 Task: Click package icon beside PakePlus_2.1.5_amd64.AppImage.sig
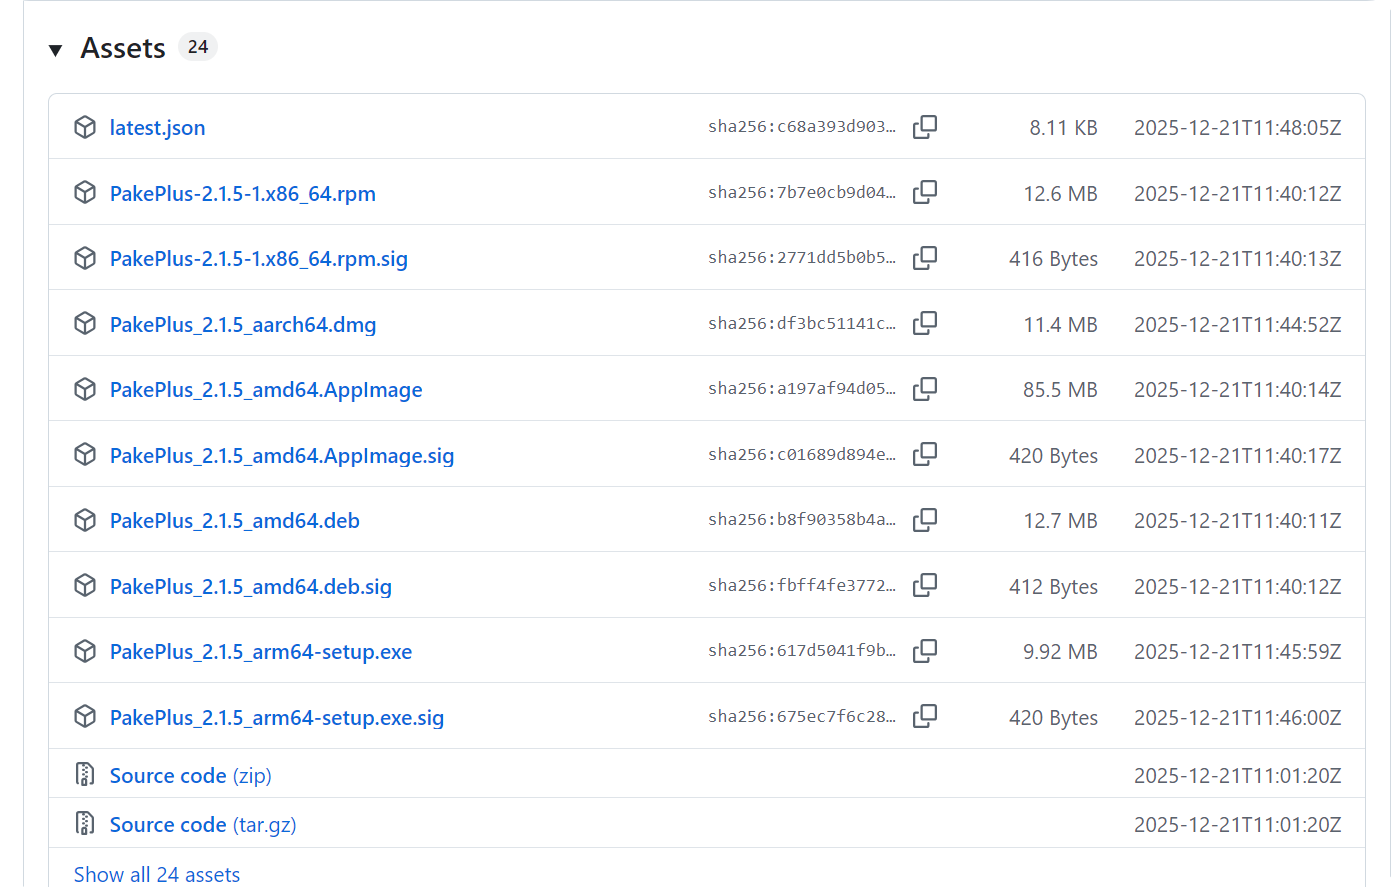click(x=85, y=454)
